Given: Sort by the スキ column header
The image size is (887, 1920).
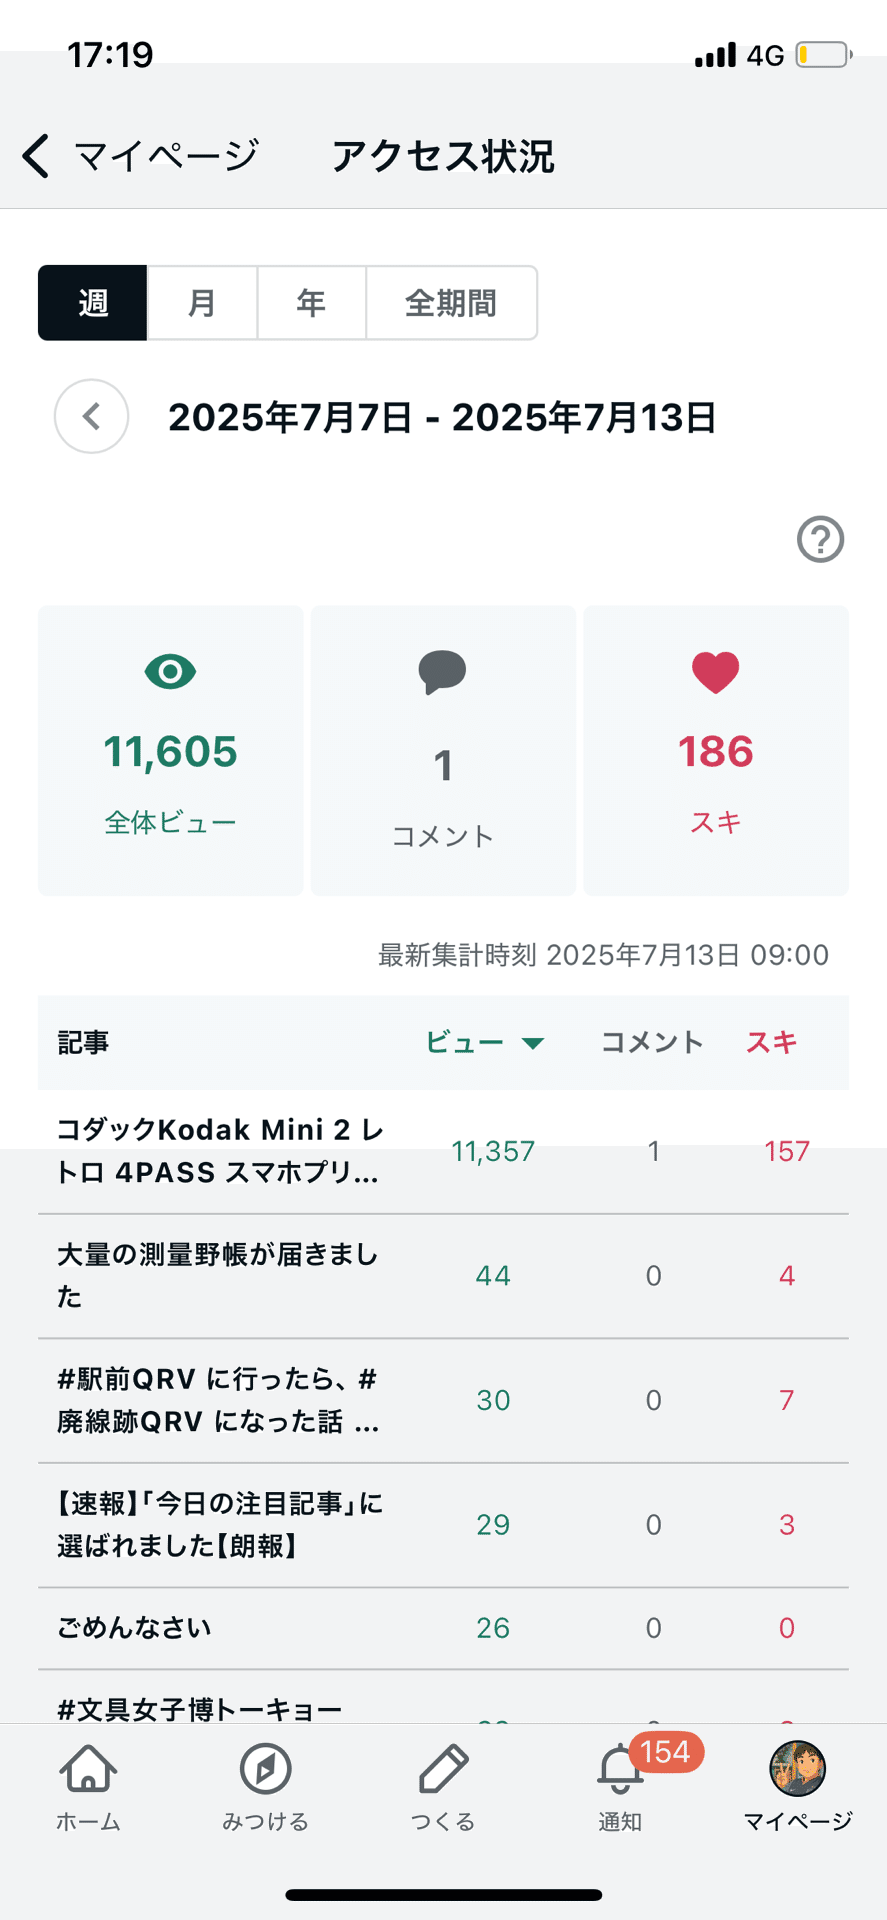Looking at the screenshot, I should click(771, 1042).
